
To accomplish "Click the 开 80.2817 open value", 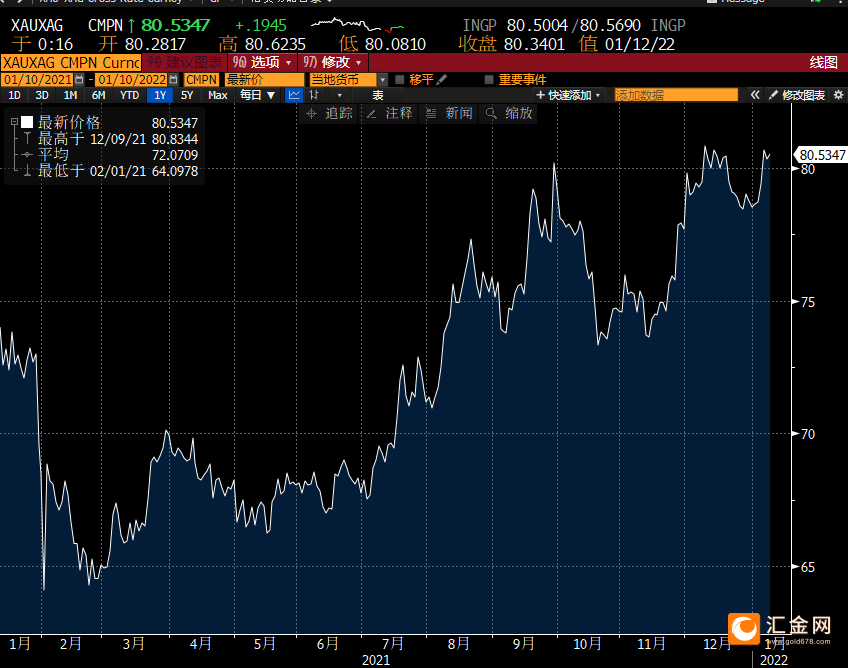I will click(x=142, y=44).
